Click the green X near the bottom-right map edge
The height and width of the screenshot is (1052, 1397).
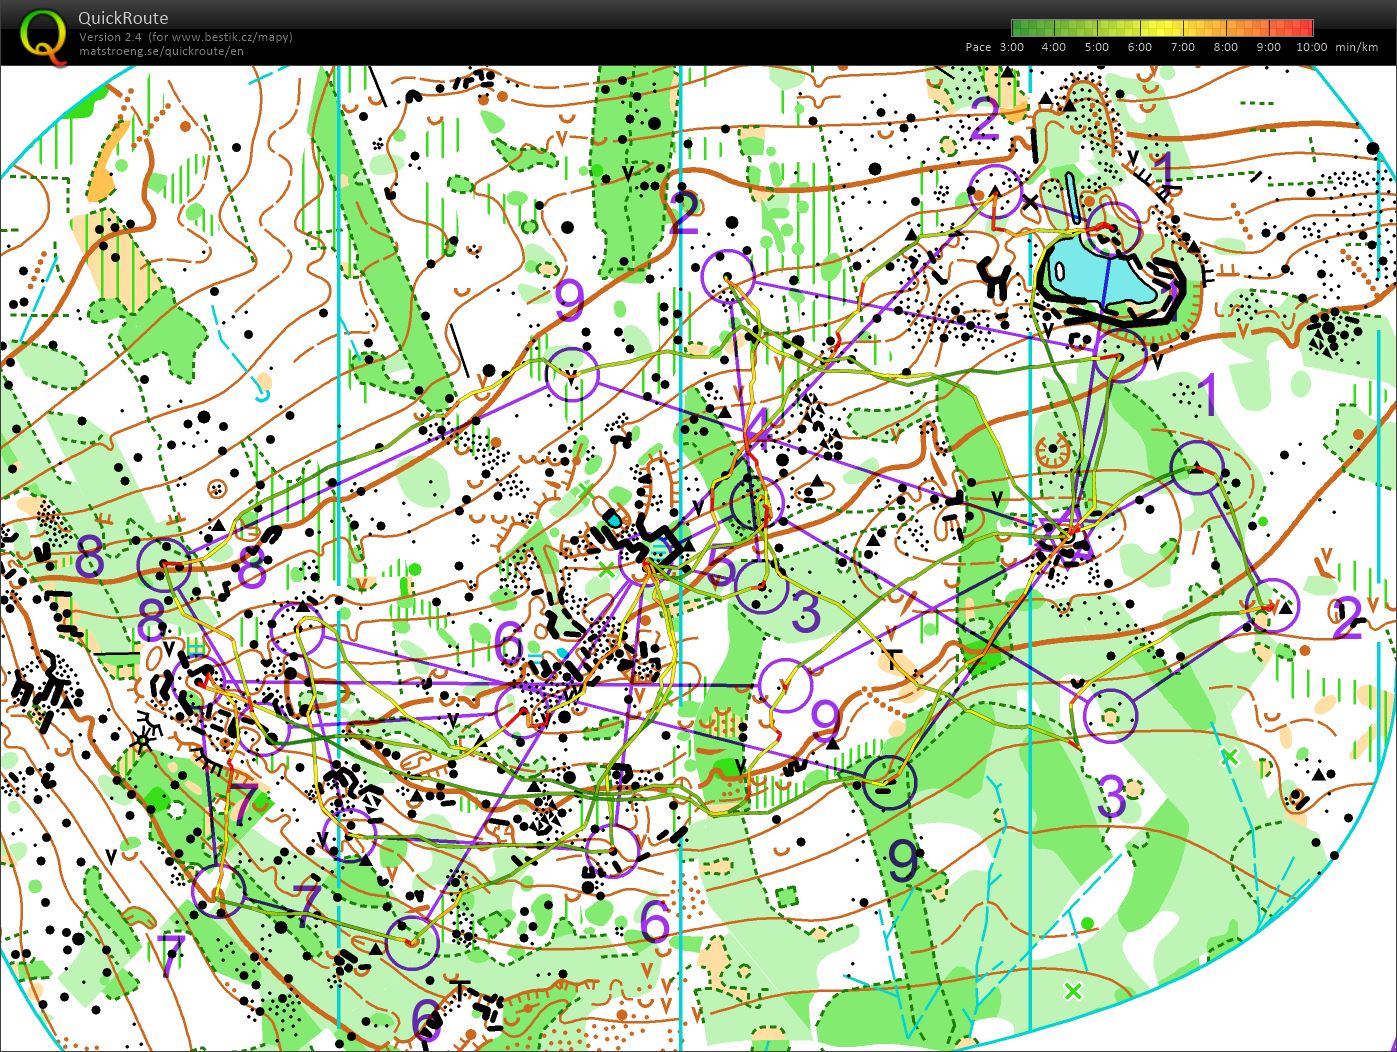[1073, 991]
